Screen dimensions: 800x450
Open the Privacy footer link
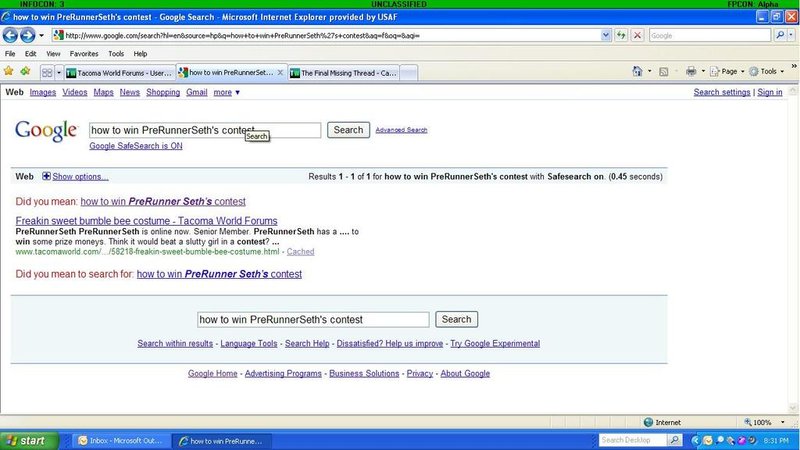pyautogui.click(x=419, y=373)
